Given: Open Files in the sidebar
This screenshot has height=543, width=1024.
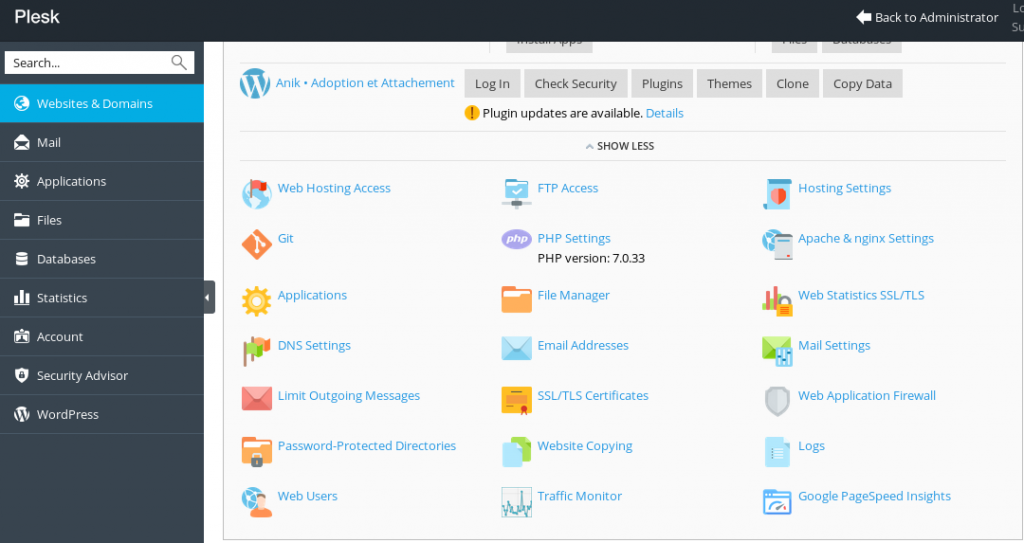Looking at the screenshot, I should (102, 220).
